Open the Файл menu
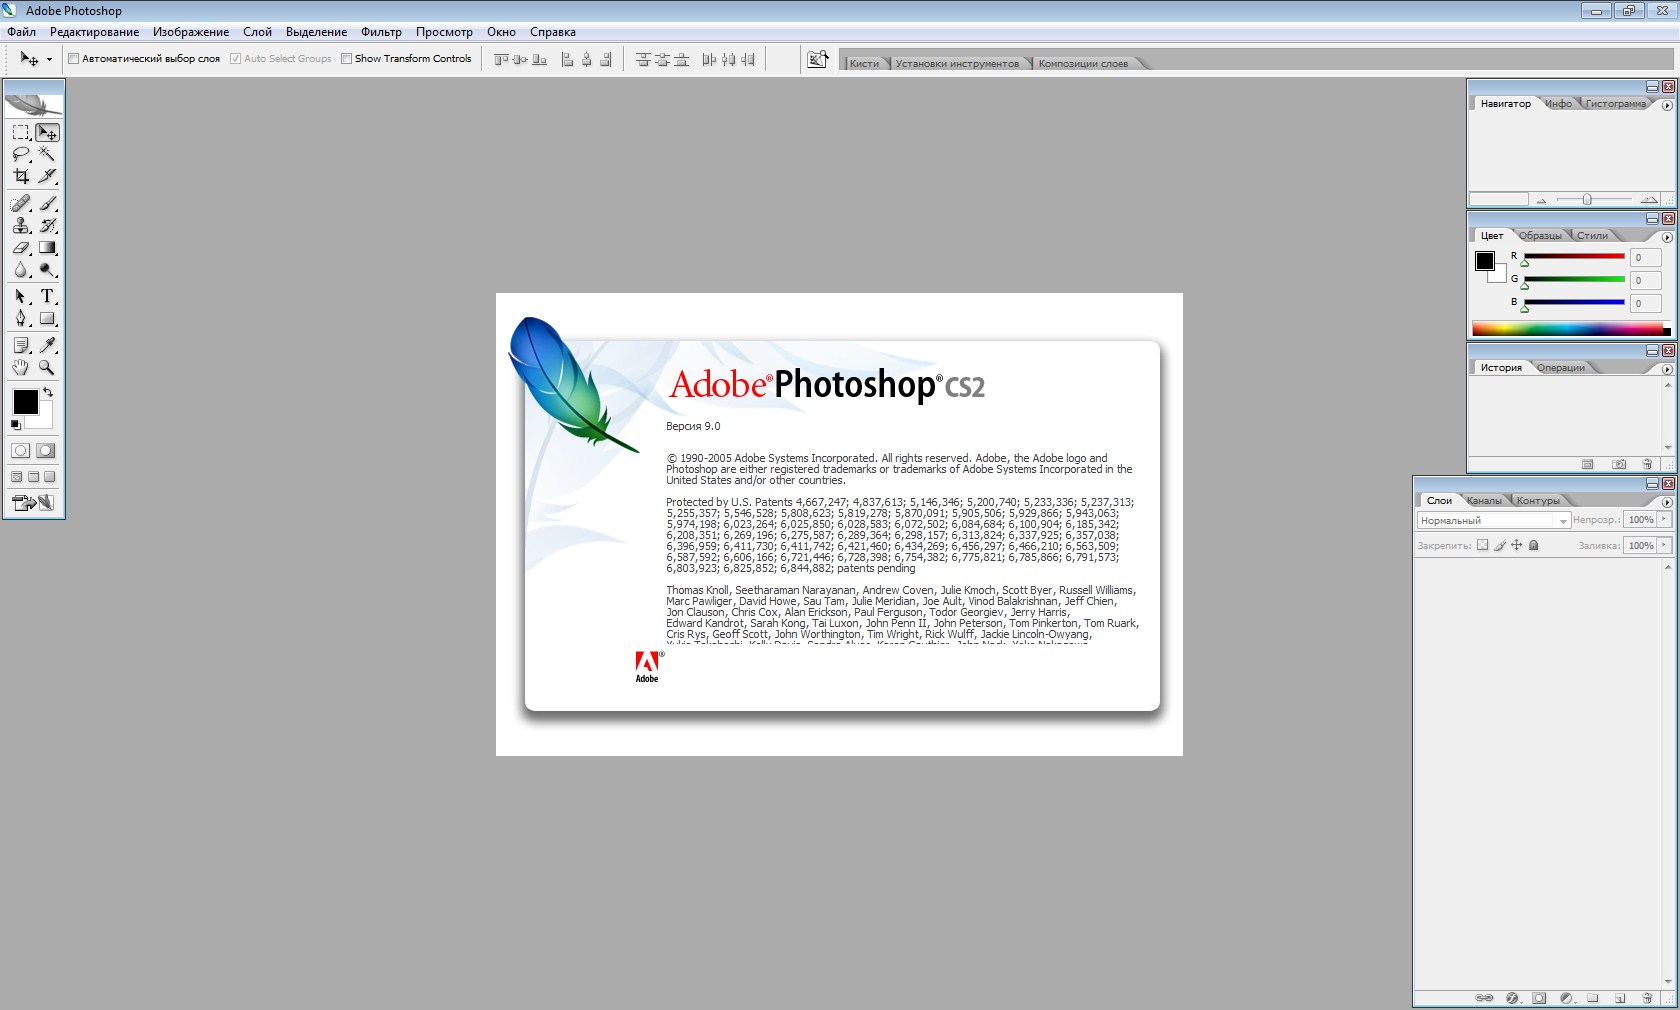This screenshot has height=1010, width=1680. [21, 32]
